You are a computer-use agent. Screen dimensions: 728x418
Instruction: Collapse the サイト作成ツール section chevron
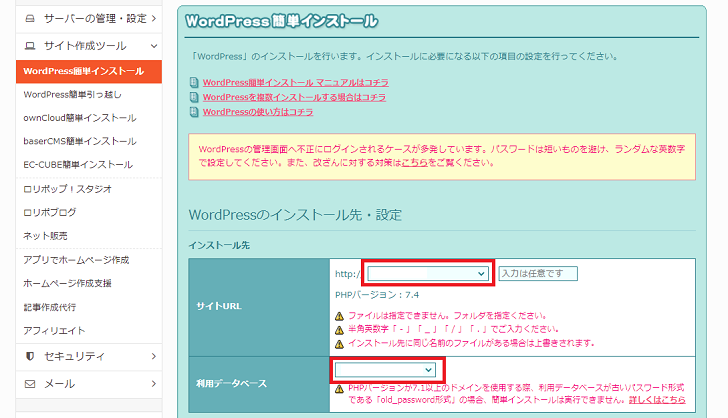154,46
